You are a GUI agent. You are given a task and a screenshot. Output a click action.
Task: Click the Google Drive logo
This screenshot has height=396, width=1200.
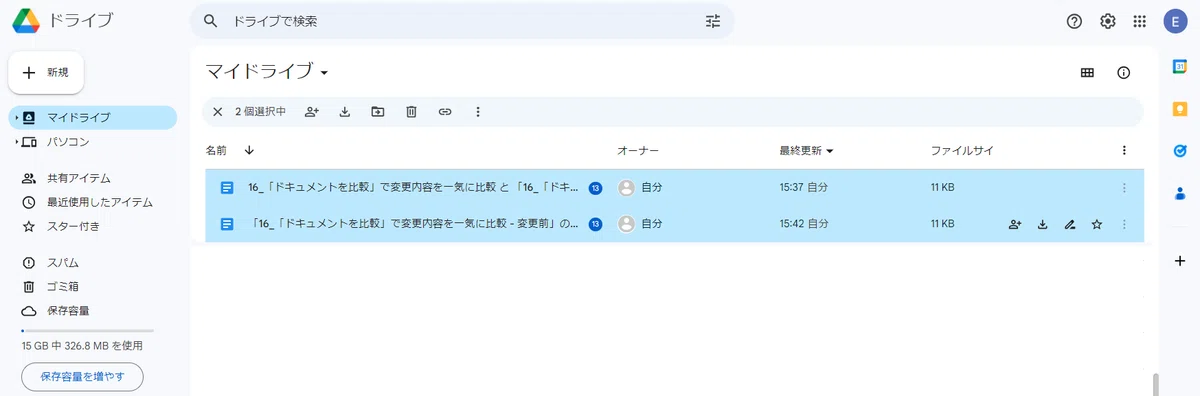[x=26, y=21]
